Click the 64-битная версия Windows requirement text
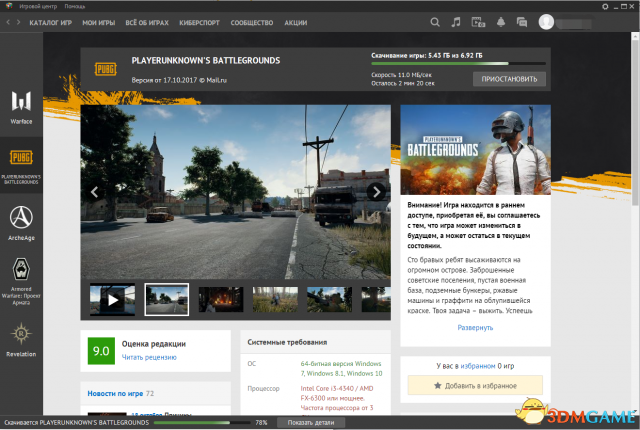This screenshot has width=640, height=430. (342, 368)
